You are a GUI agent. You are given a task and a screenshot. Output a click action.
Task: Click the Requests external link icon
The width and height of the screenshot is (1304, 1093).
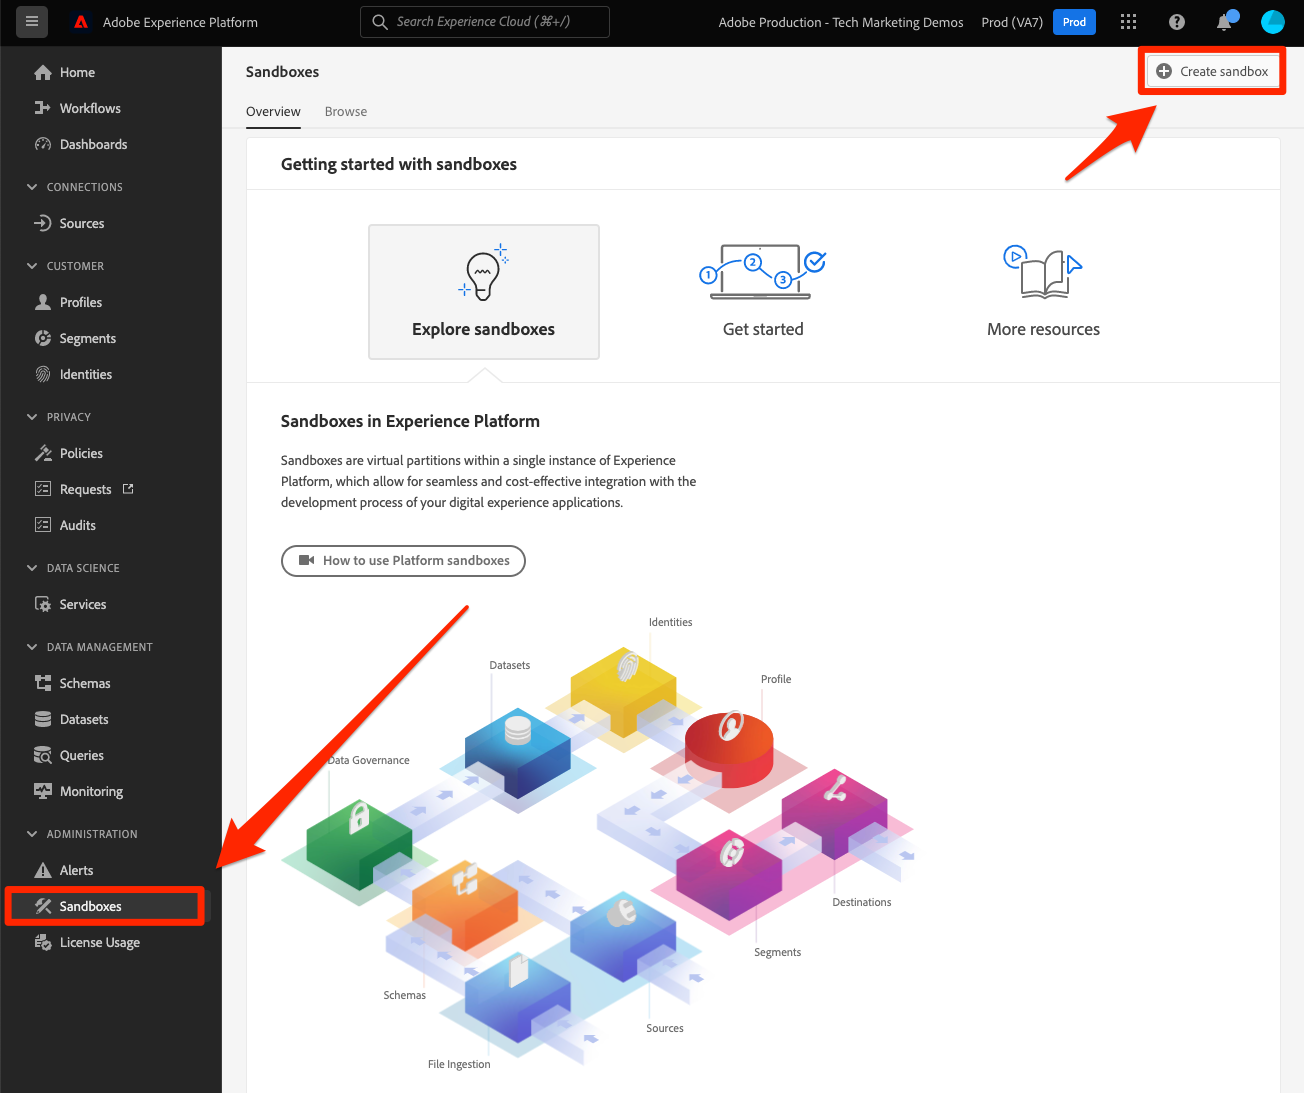128,489
